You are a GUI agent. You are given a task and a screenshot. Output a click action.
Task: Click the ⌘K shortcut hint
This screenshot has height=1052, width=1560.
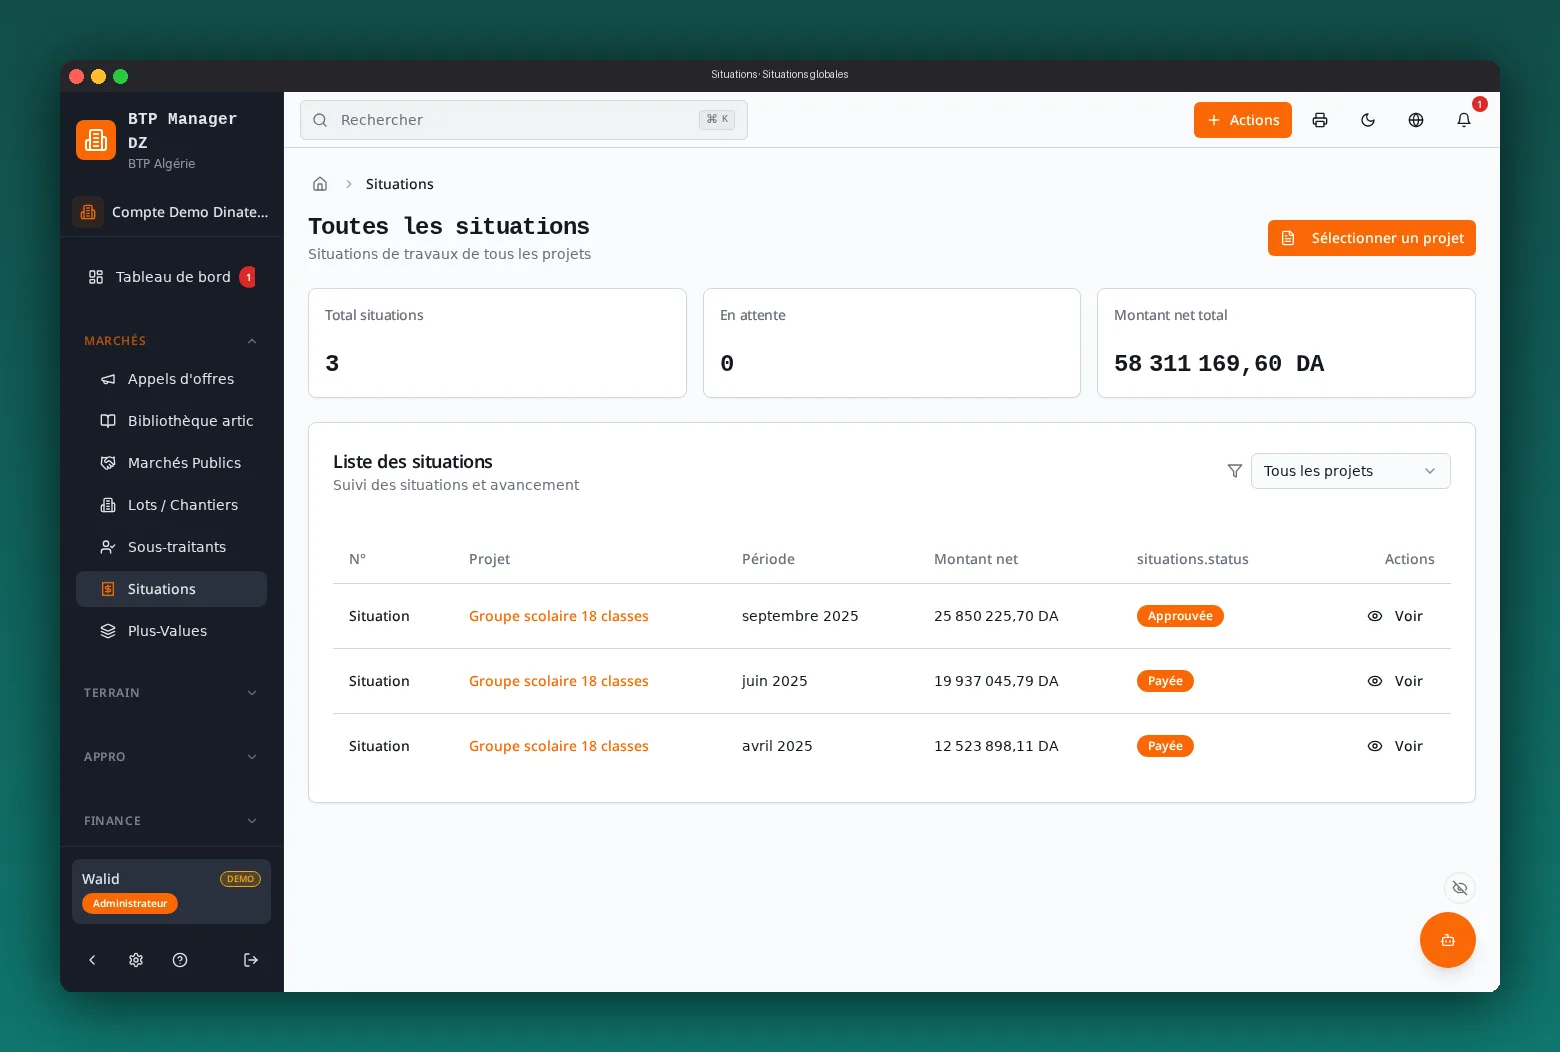pyautogui.click(x=717, y=119)
